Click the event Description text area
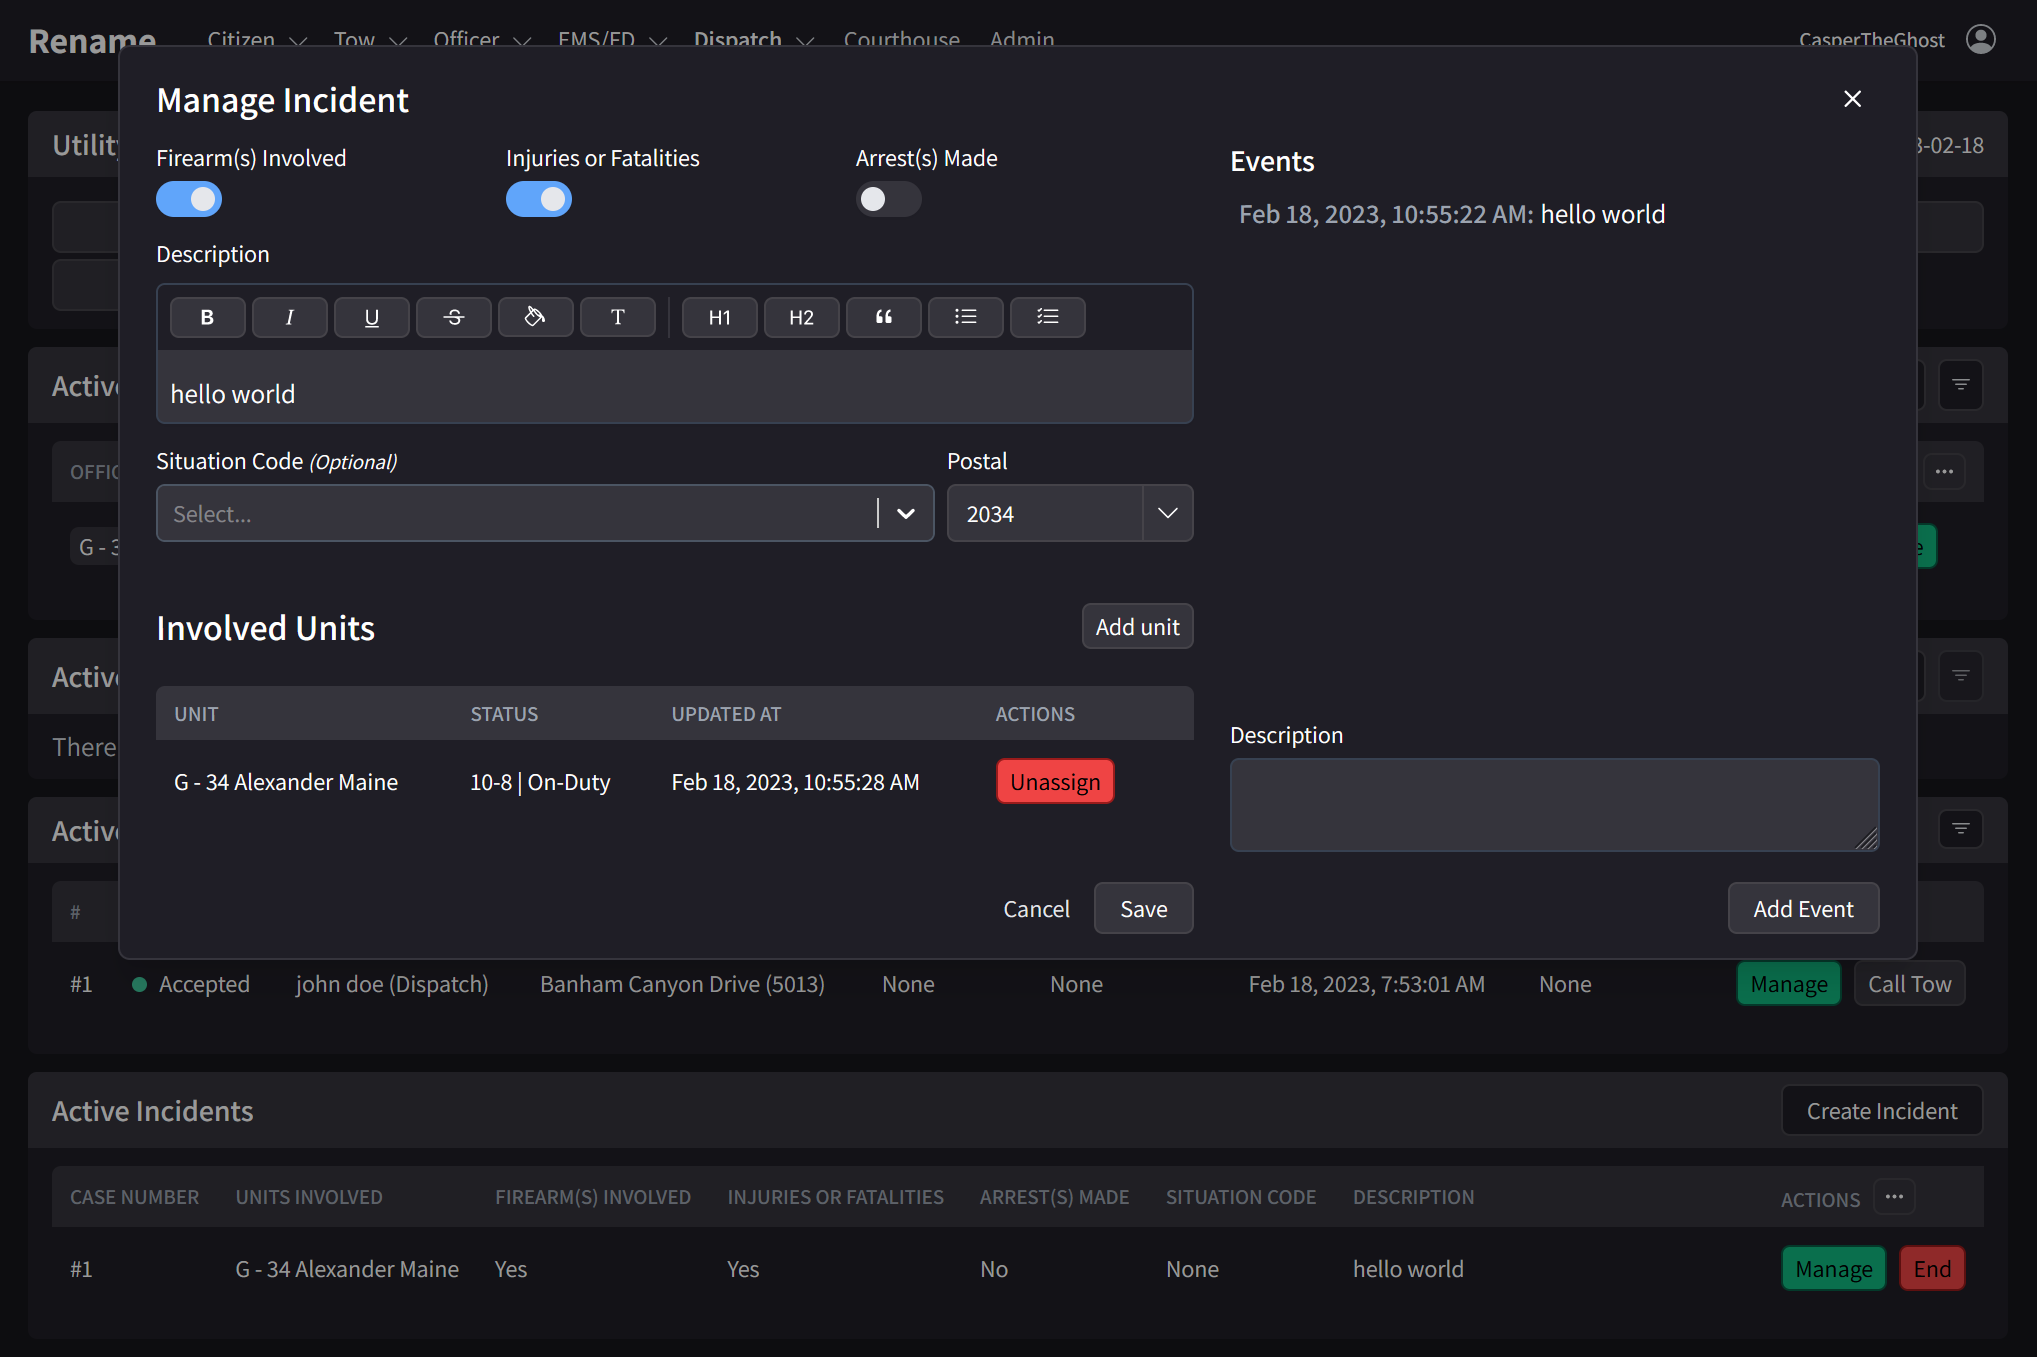The width and height of the screenshot is (2037, 1357). click(1553, 805)
